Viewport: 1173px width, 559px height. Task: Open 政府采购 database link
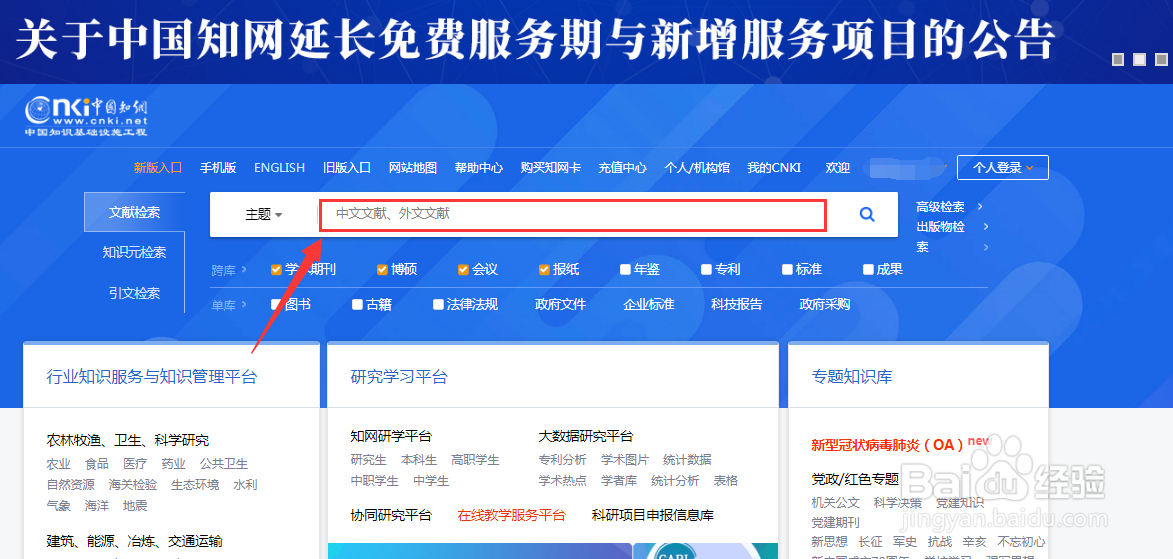pyautogui.click(x=824, y=305)
